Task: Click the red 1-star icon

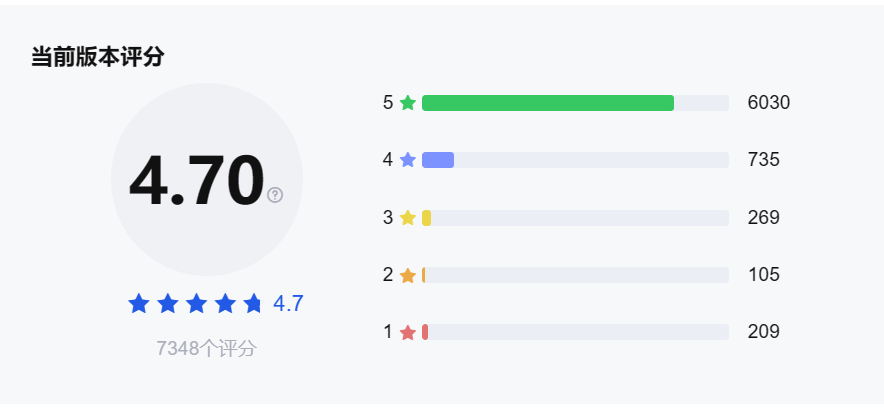Action: (x=408, y=332)
